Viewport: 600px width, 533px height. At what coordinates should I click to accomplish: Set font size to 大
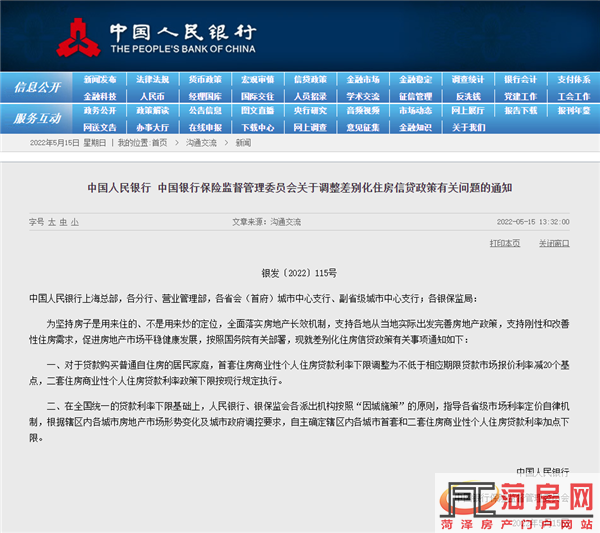[52, 222]
